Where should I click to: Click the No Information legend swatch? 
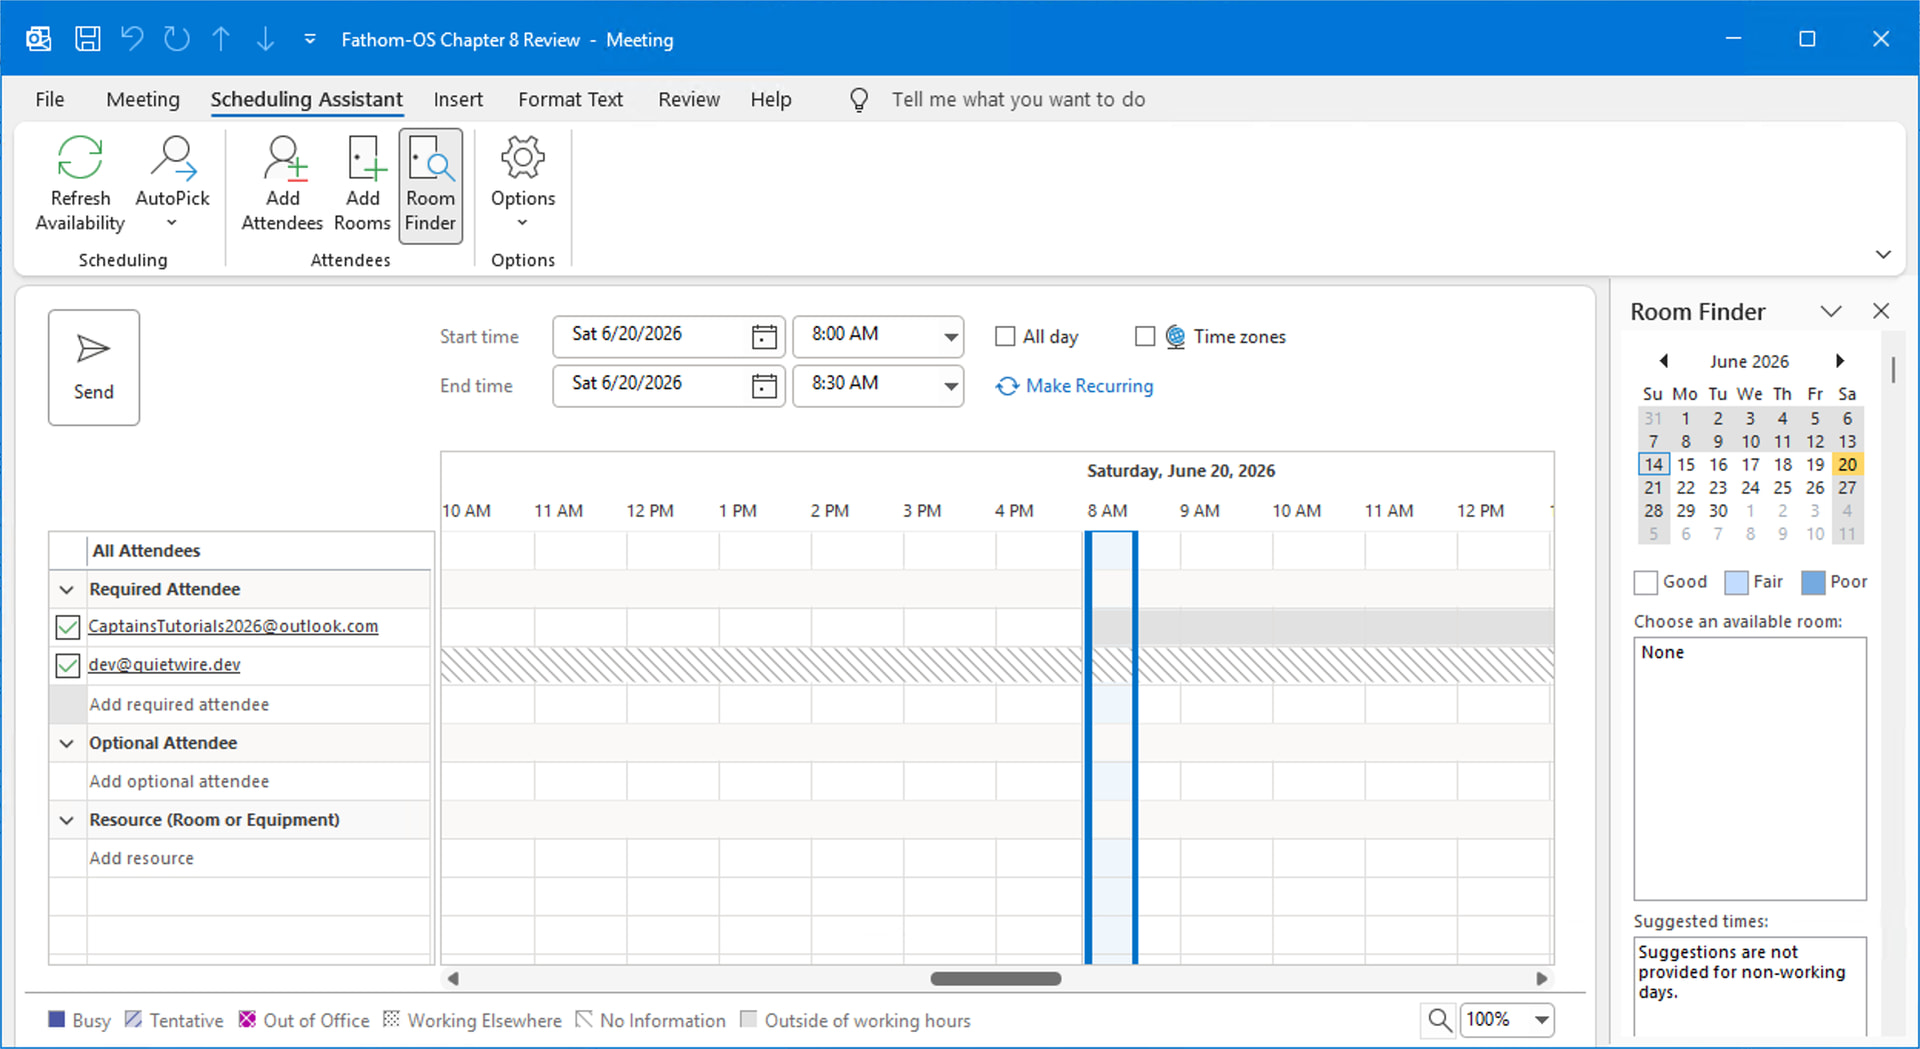click(x=584, y=1019)
